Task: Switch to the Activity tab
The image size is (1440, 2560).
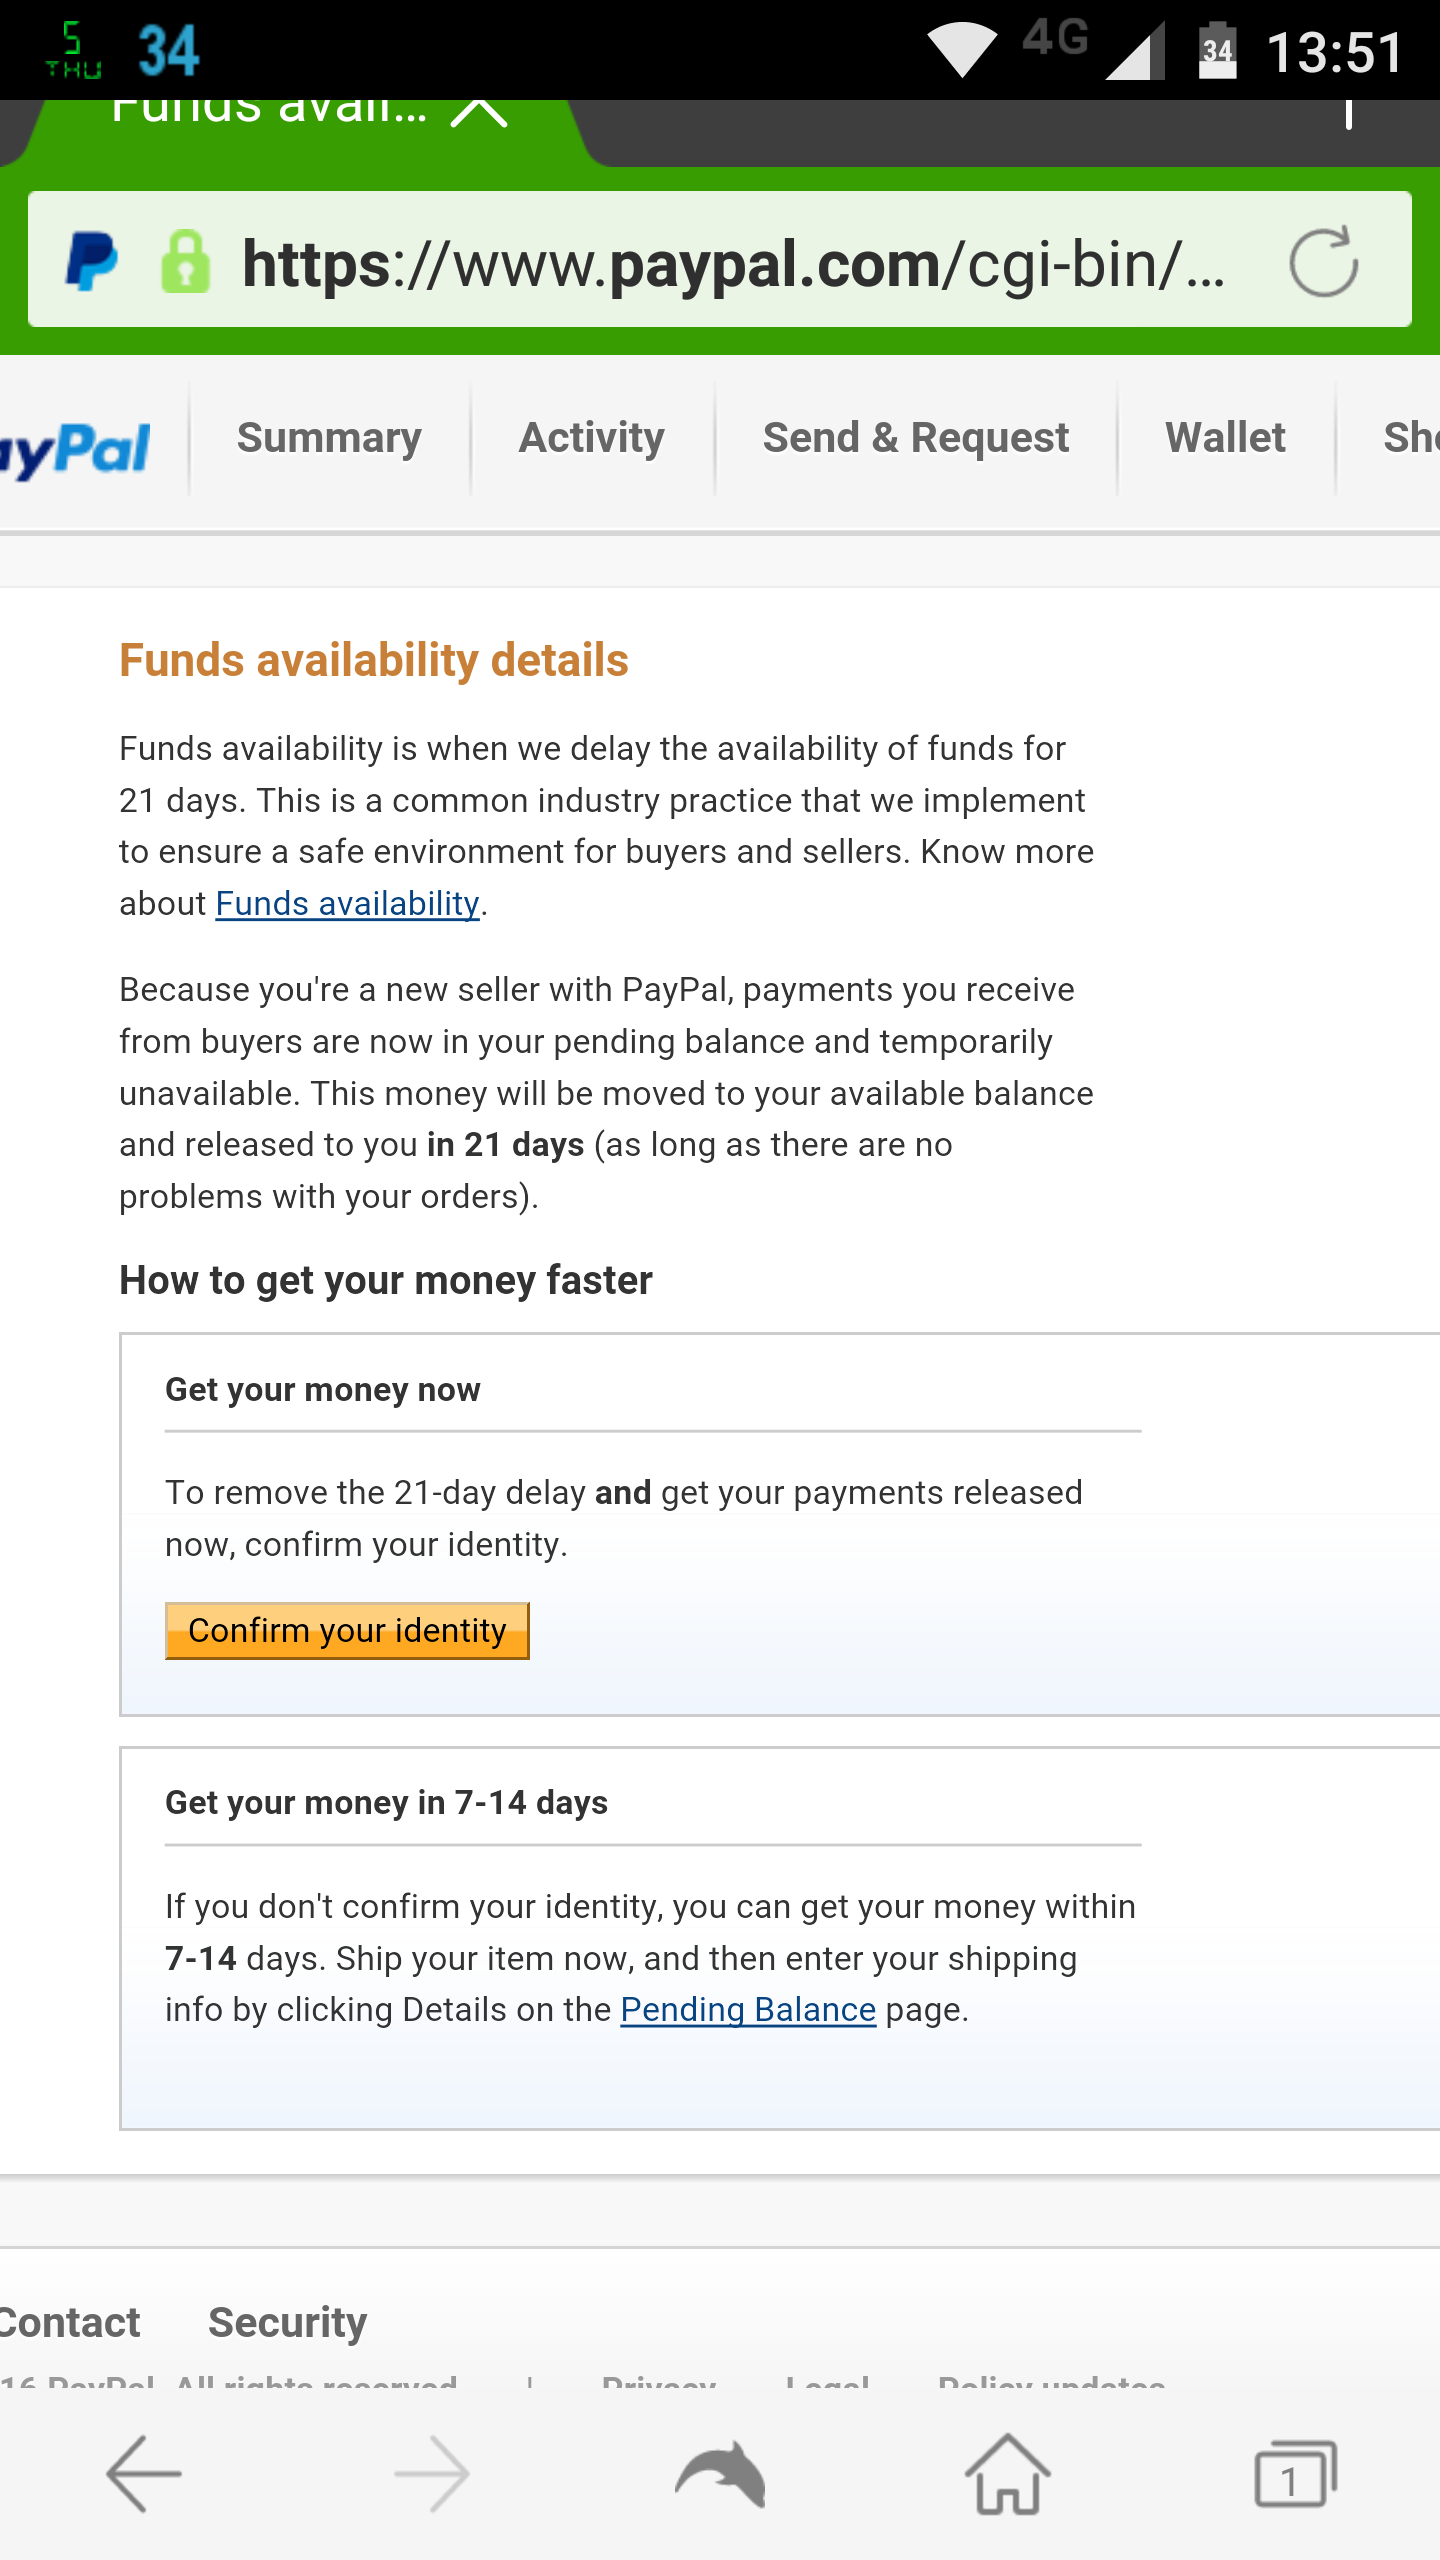Action: point(592,438)
